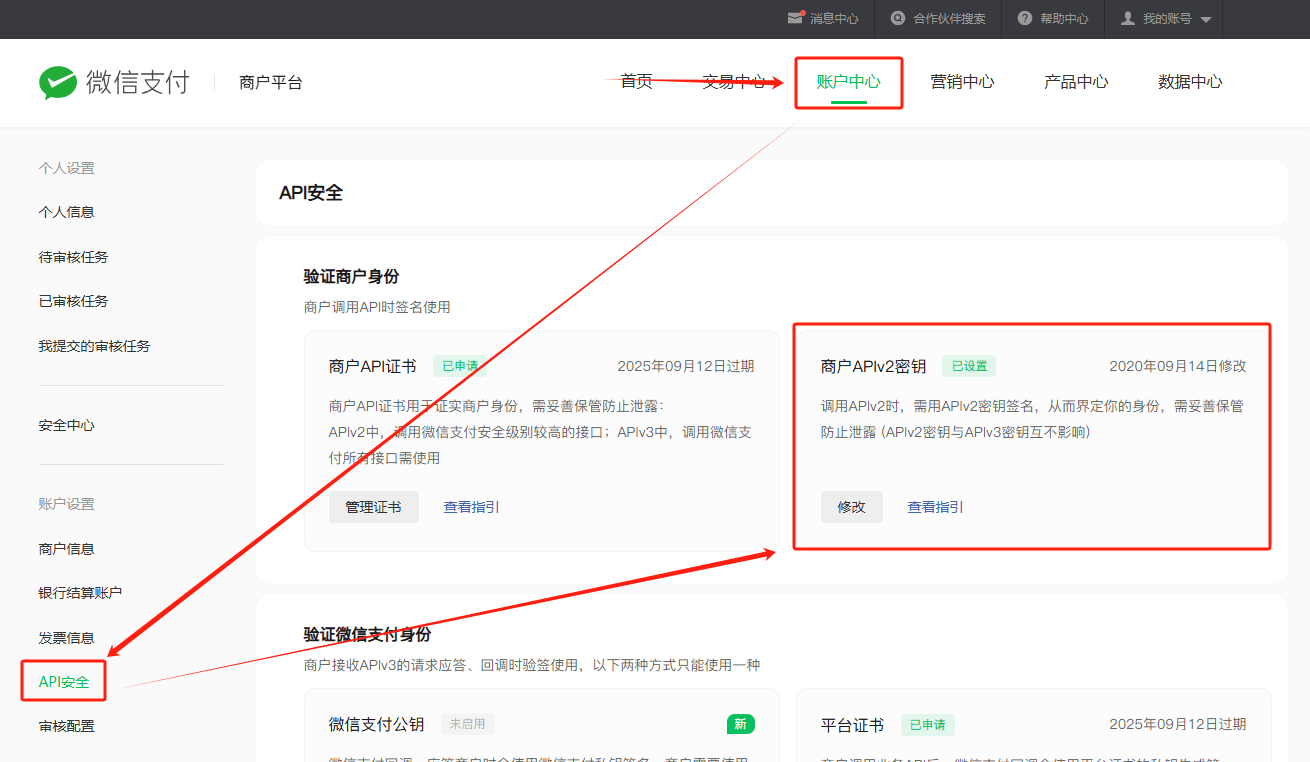This screenshot has width=1310, height=762.
Task: Open 帮助中心 in the top bar
Action: point(1064,19)
